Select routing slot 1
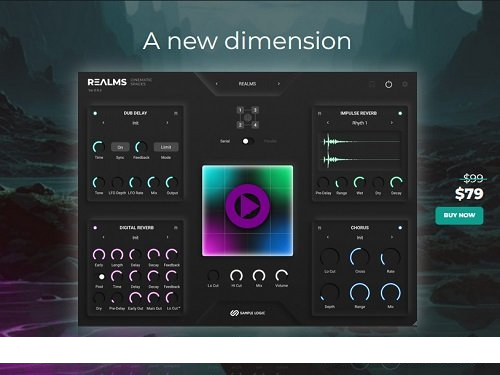Viewport: 500px width, 375px height. (x=240, y=110)
